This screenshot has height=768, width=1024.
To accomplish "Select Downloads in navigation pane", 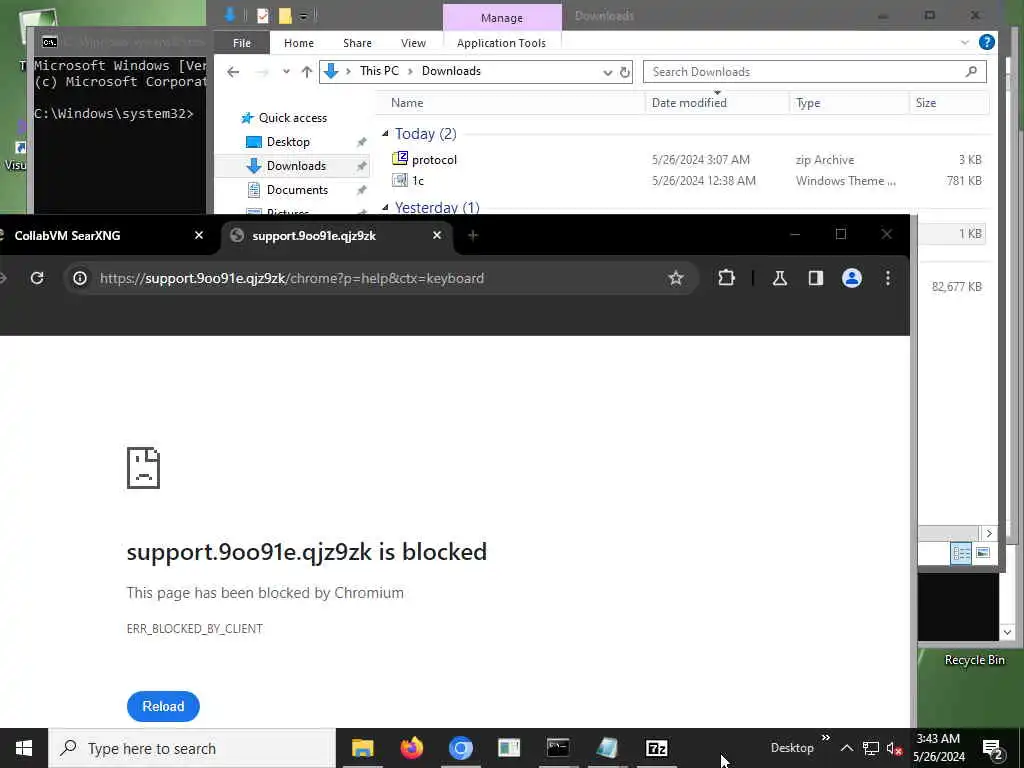I will pyautogui.click(x=296, y=166).
